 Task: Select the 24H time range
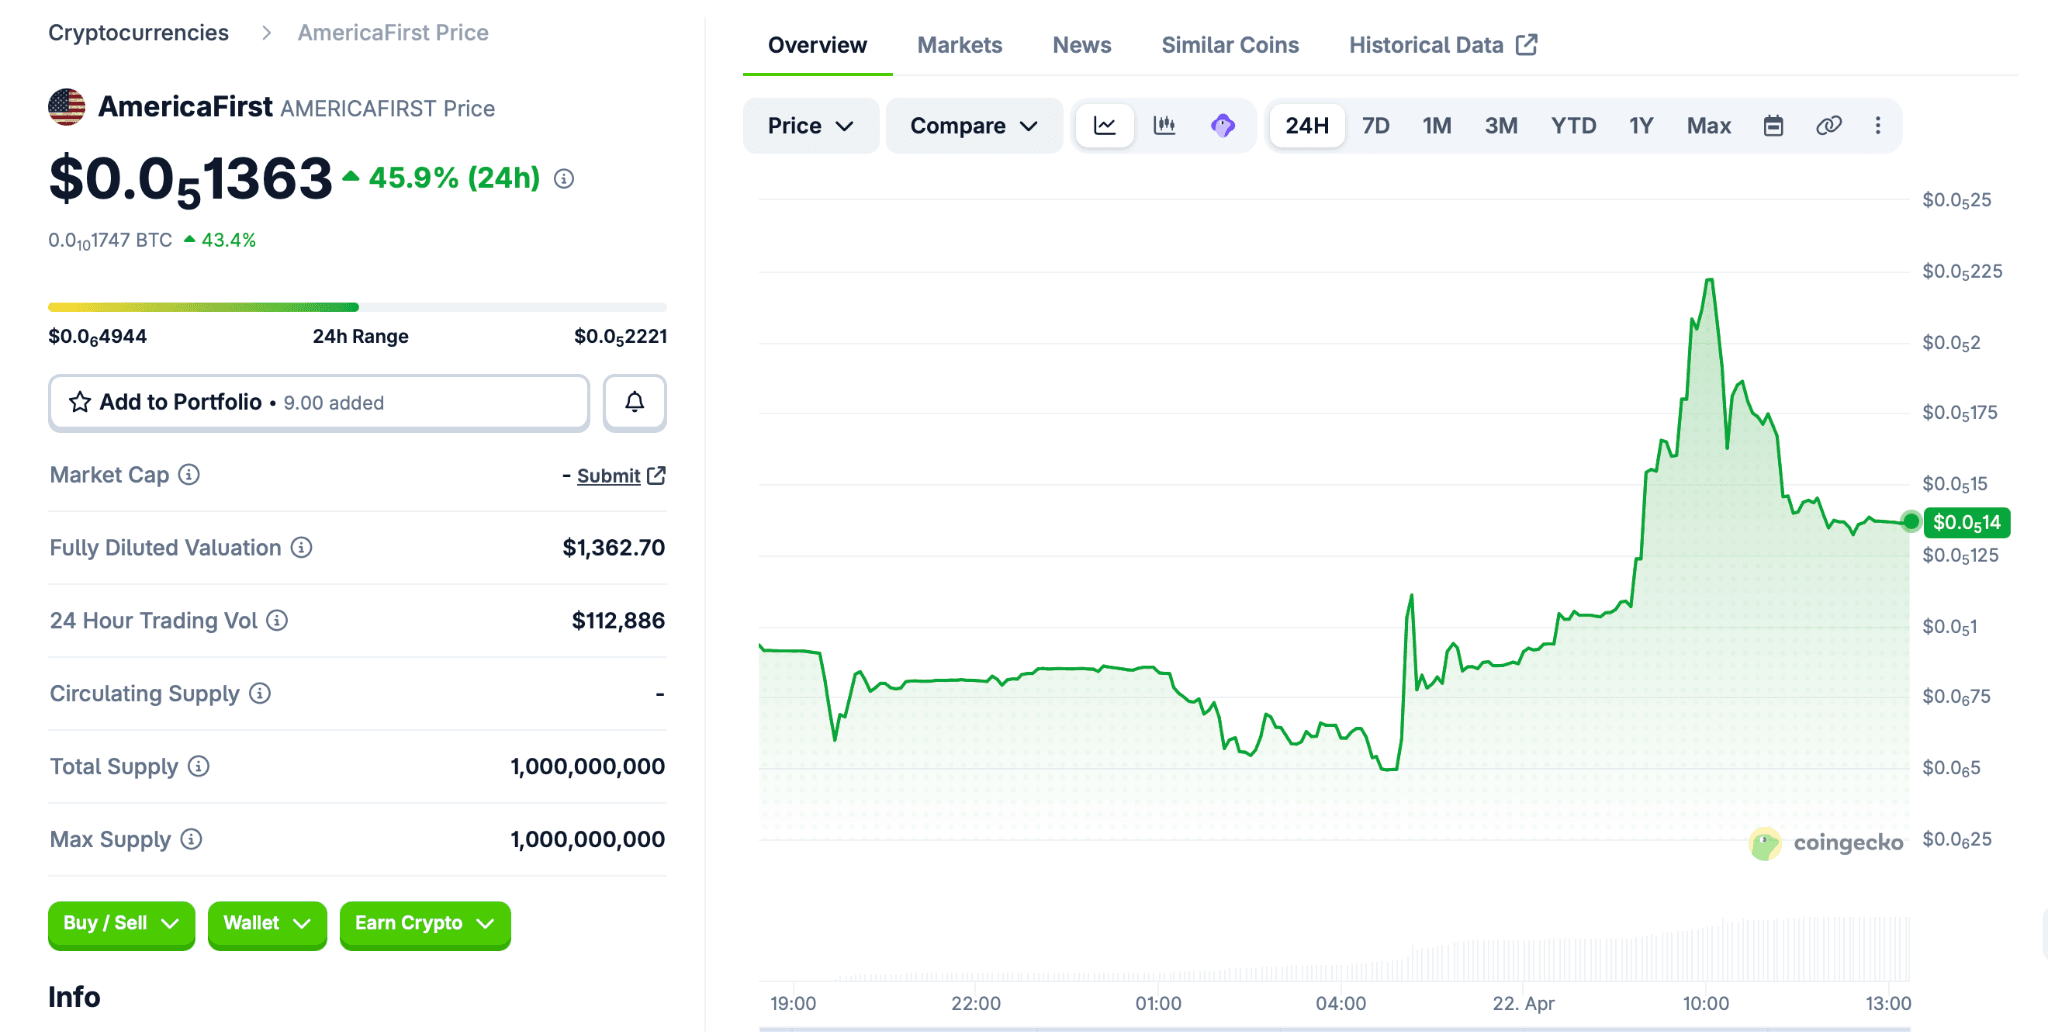click(1307, 126)
